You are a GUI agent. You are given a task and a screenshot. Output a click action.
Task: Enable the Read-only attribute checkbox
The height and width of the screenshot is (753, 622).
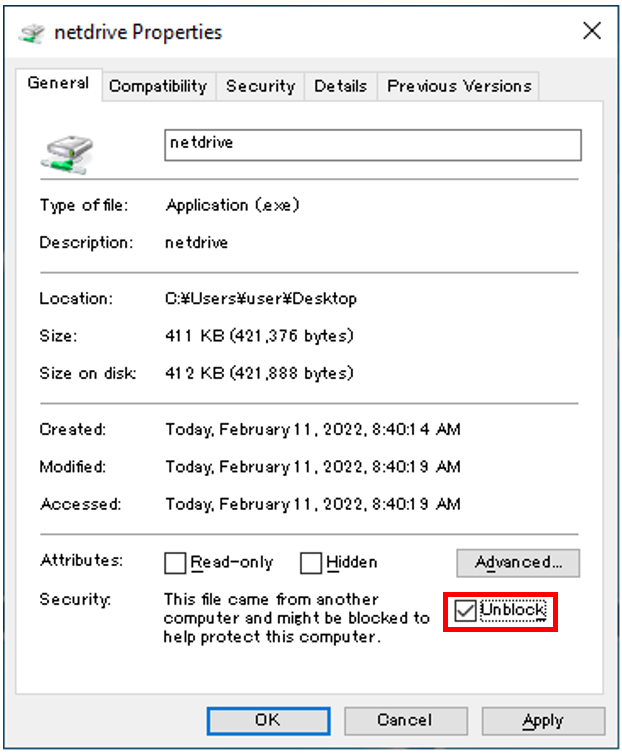[175, 563]
